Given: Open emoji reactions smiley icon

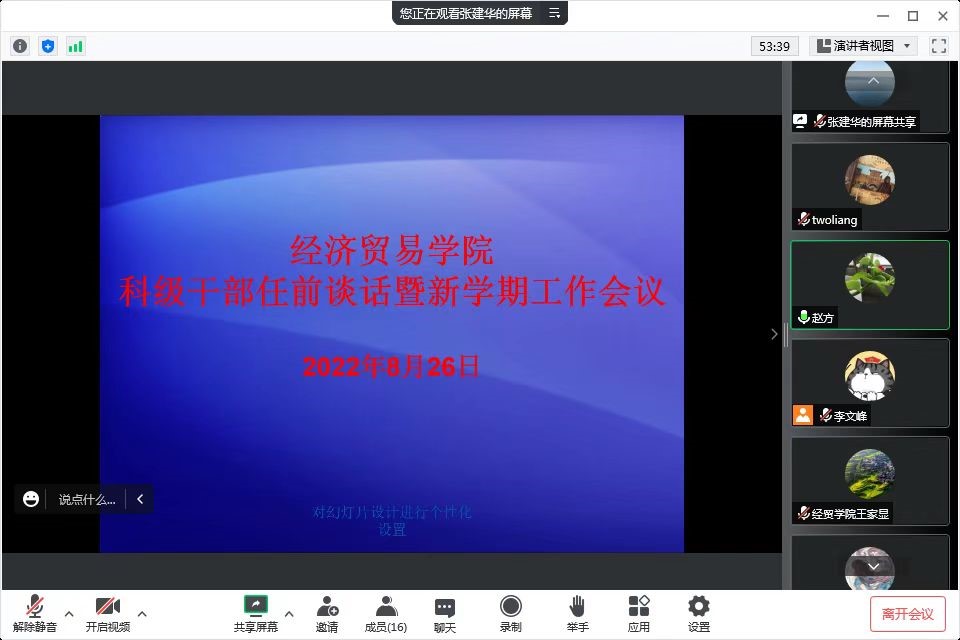Looking at the screenshot, I should coord(31,499).
